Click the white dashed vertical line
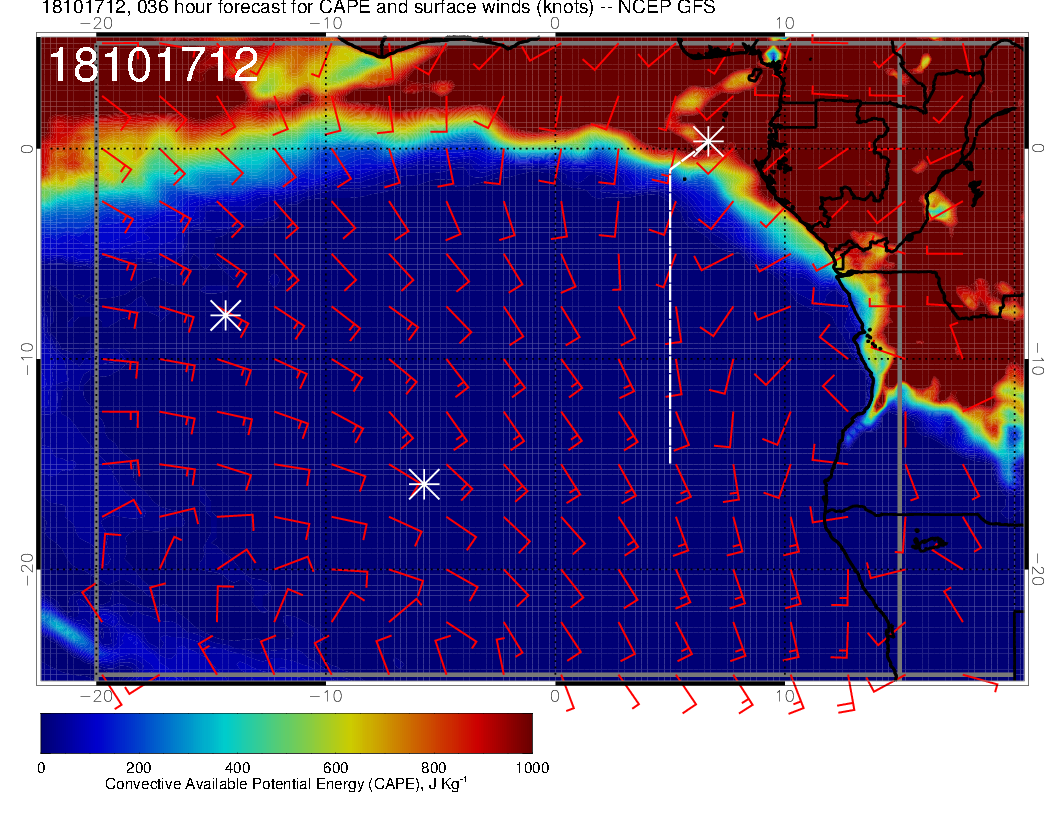1056x816 pixels. point(670,320)
